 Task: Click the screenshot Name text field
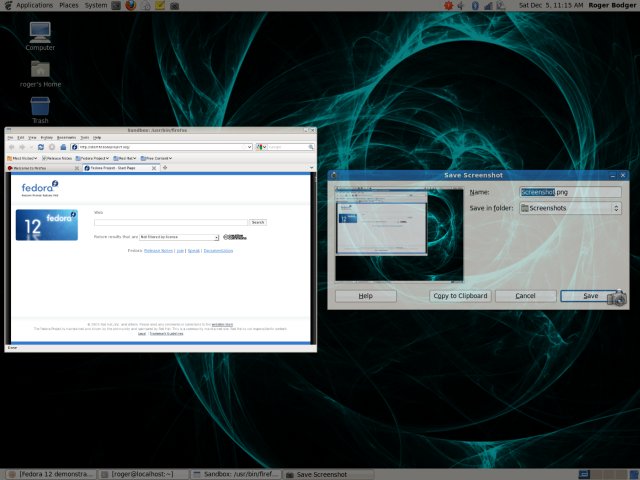571,192
